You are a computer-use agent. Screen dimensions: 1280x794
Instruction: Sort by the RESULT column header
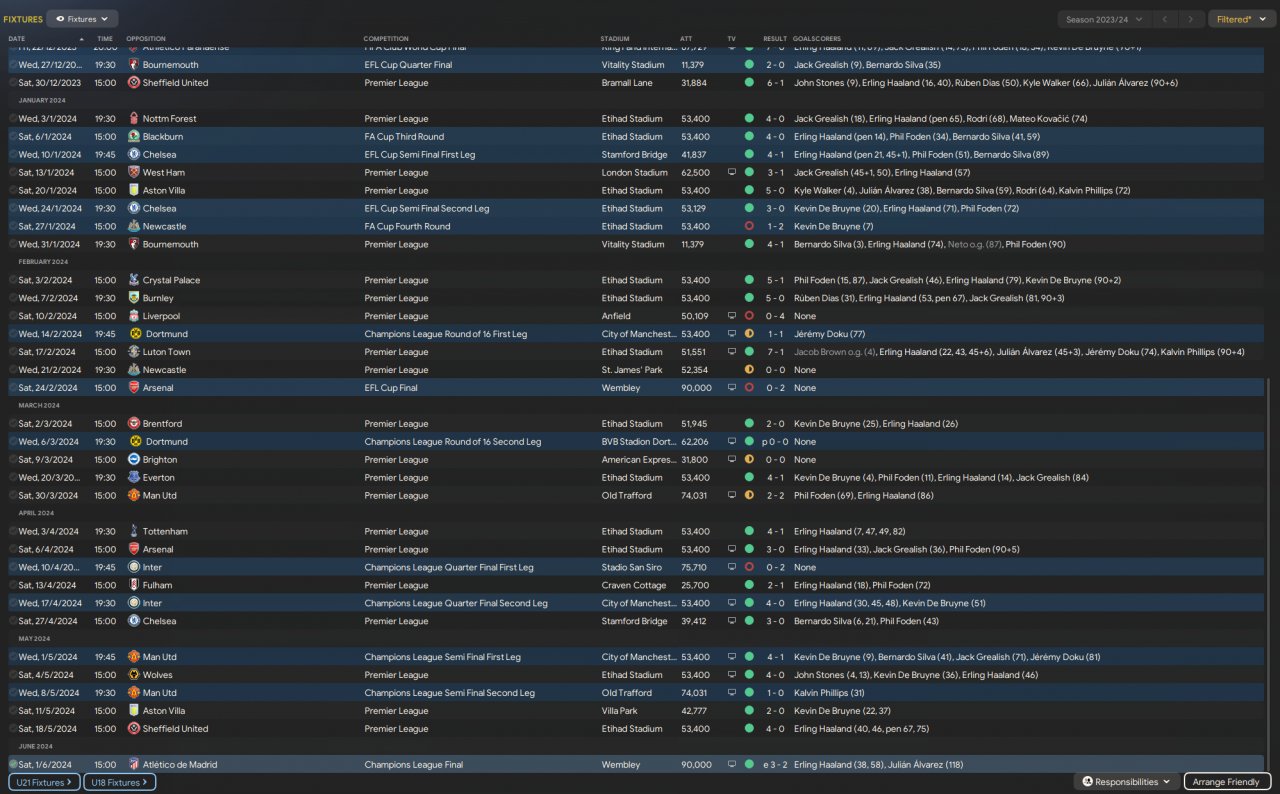coord(775,39)
